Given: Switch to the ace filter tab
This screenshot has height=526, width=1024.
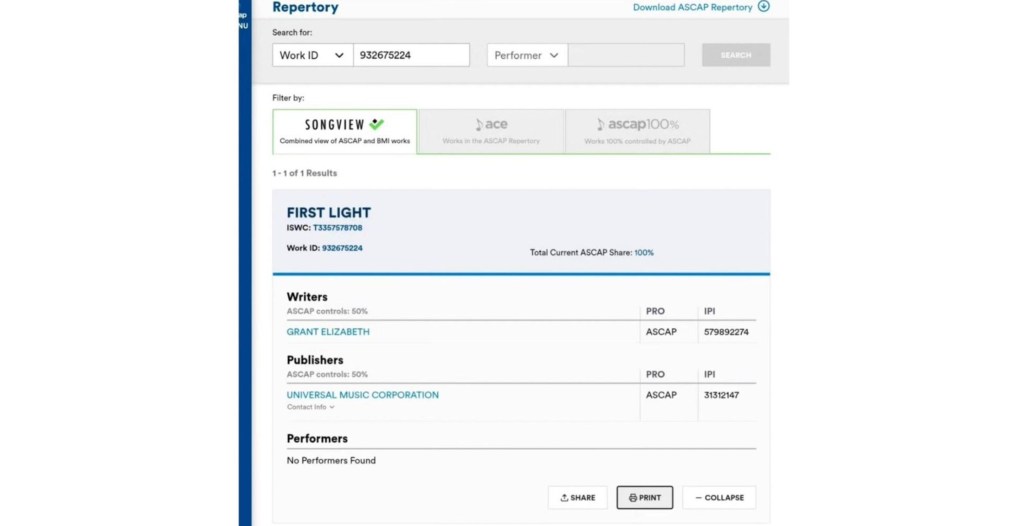Looking at the screenshot, I should pyautogui.click(x=491, y=132).
